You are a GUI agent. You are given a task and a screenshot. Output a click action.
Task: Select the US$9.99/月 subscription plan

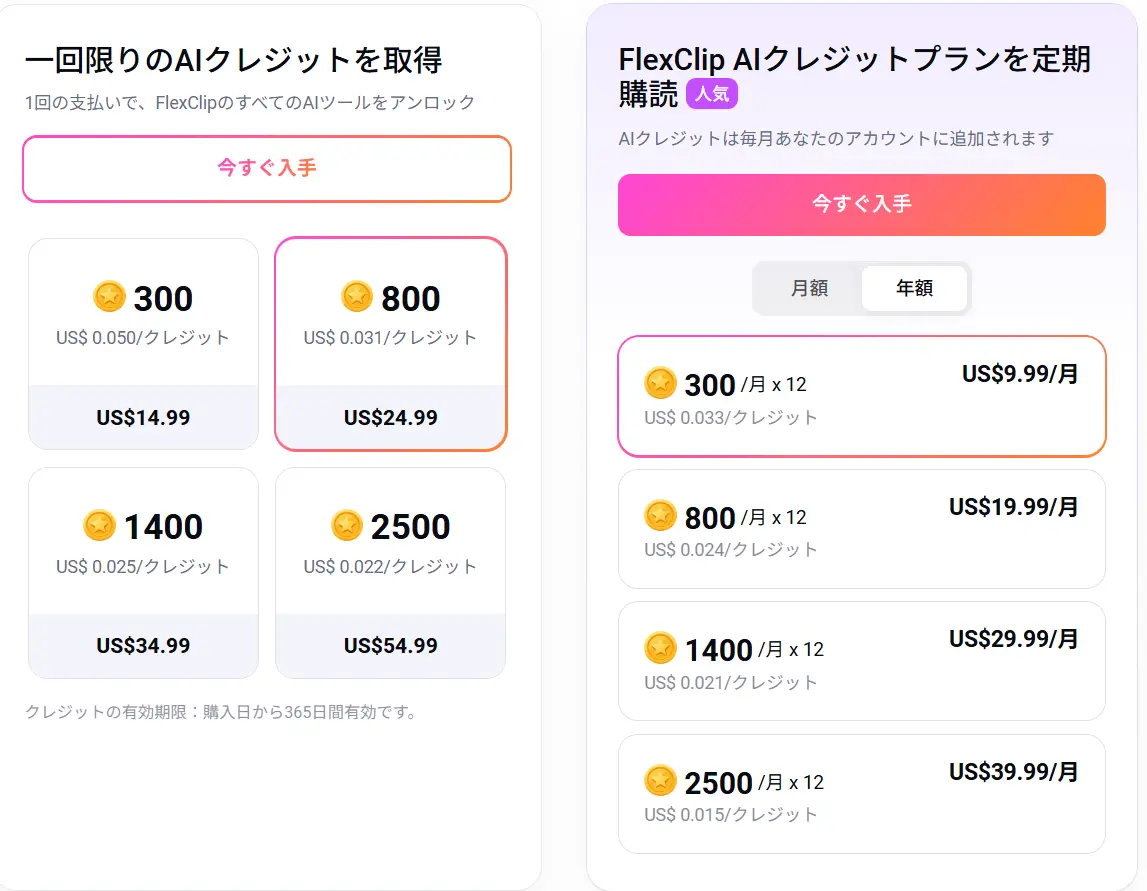(x=862, y=396)
